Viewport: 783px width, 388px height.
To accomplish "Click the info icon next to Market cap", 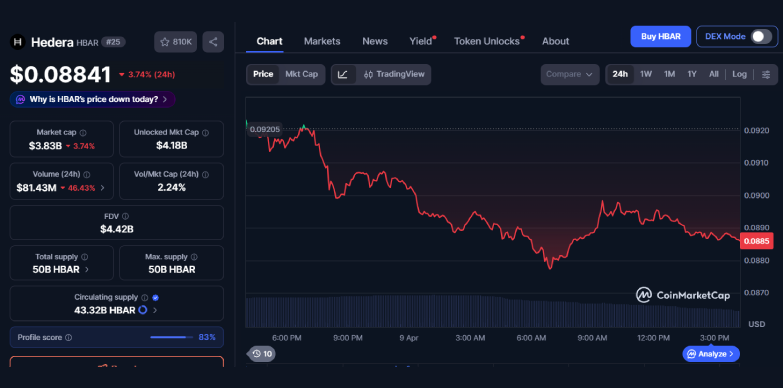I will pos(83,133).
